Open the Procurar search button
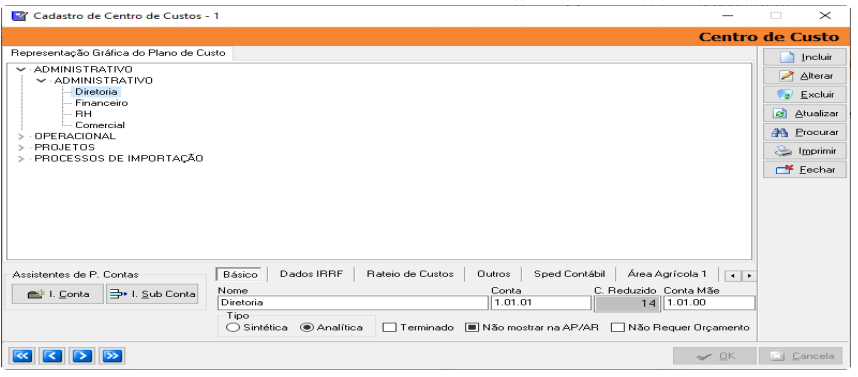This screenshot has width=858, height=377. 805,132
